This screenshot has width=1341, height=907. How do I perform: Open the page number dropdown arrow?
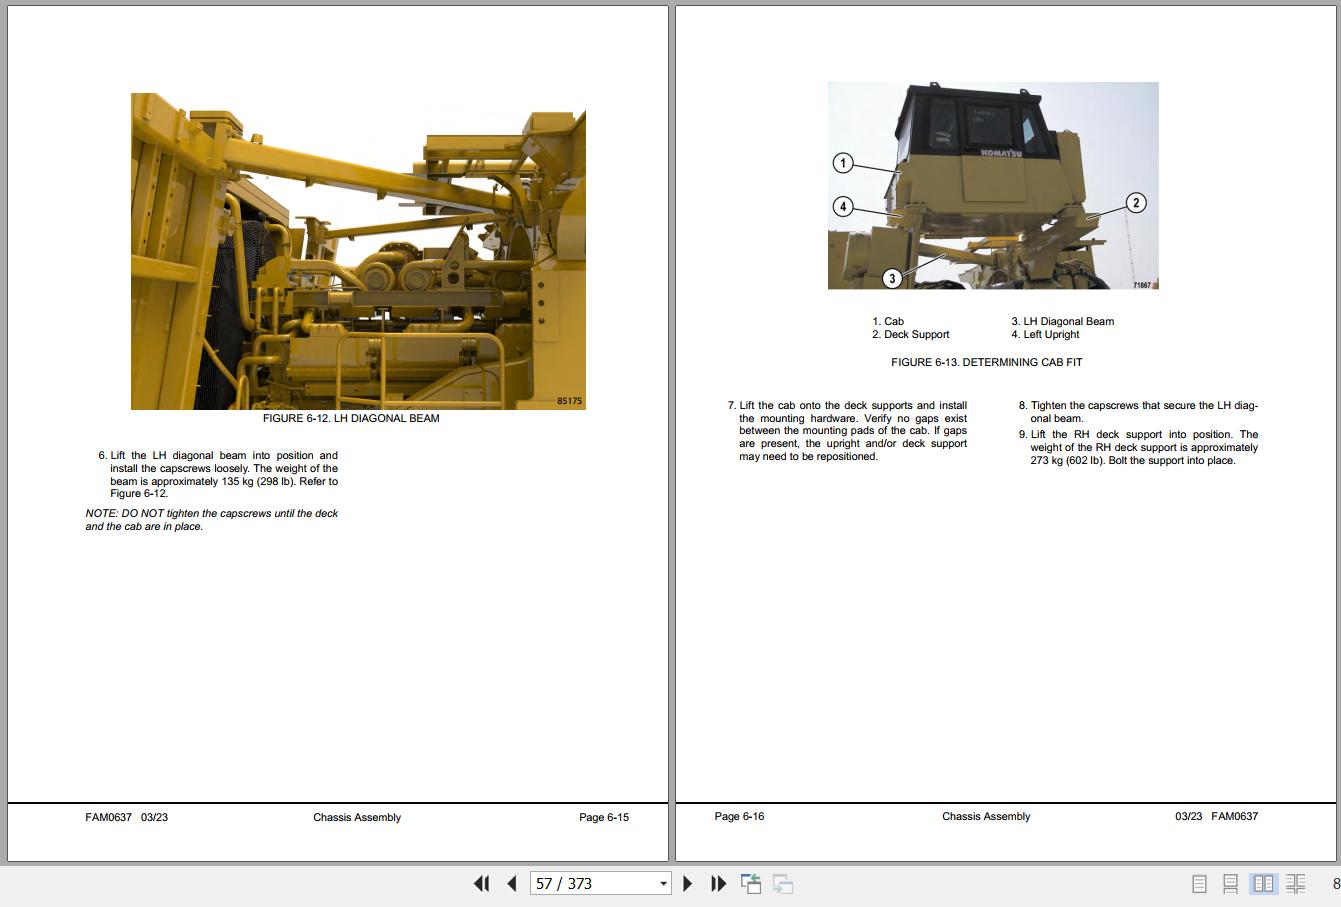(662, 884)
